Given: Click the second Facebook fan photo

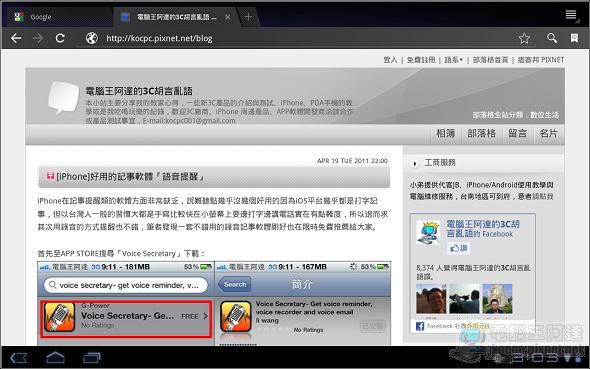Looking at the screenshot, I should 464,299.
